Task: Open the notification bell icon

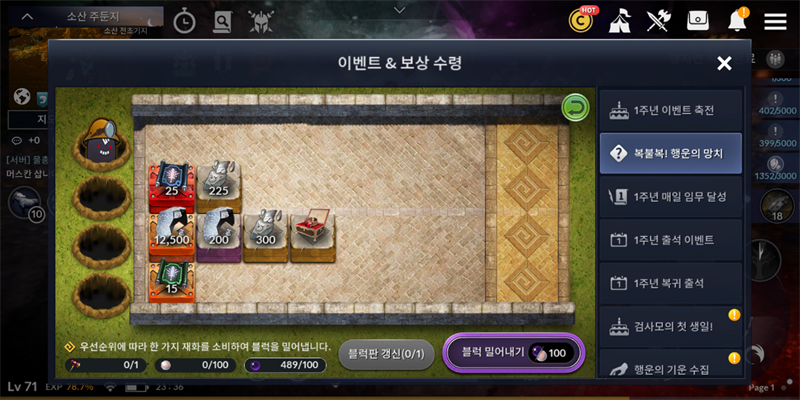Action: [x=736, y=21]
